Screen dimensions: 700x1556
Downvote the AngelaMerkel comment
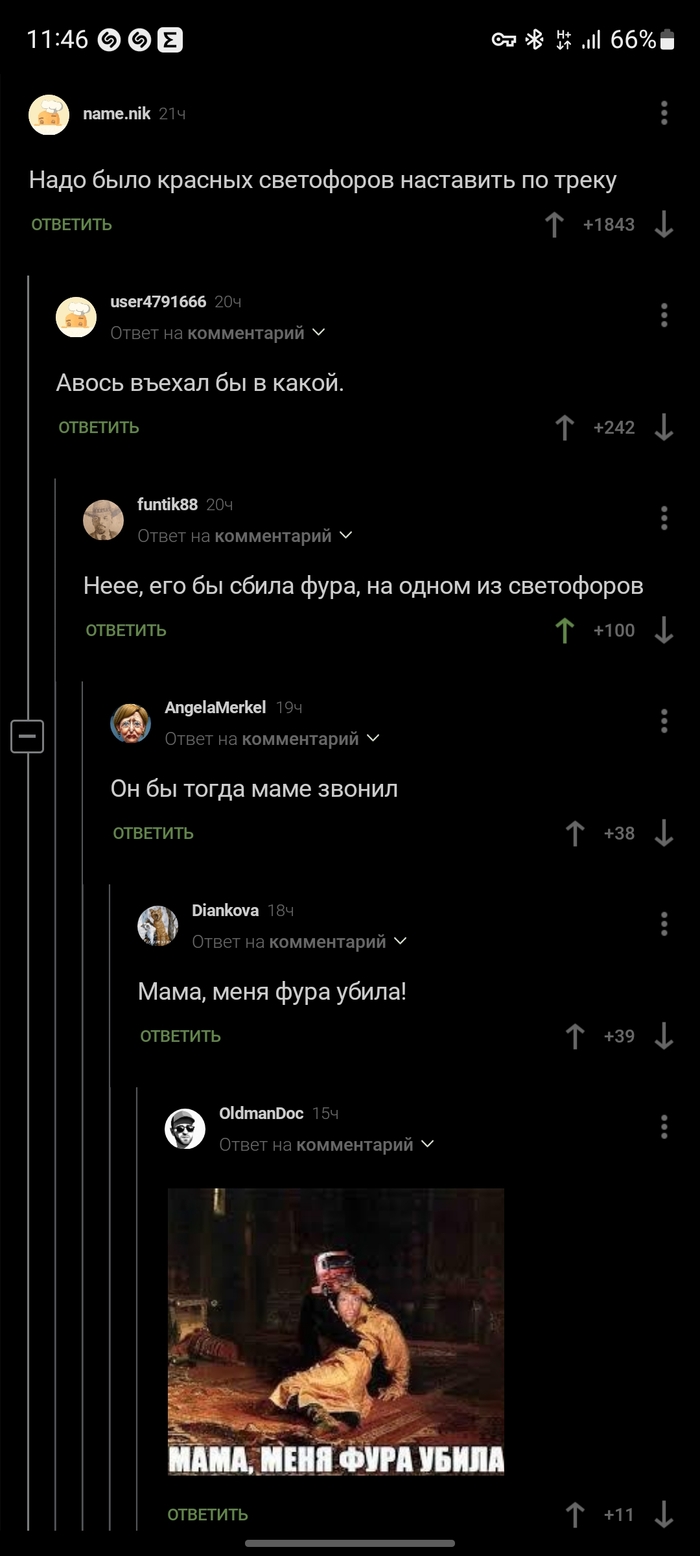(663, 832)
